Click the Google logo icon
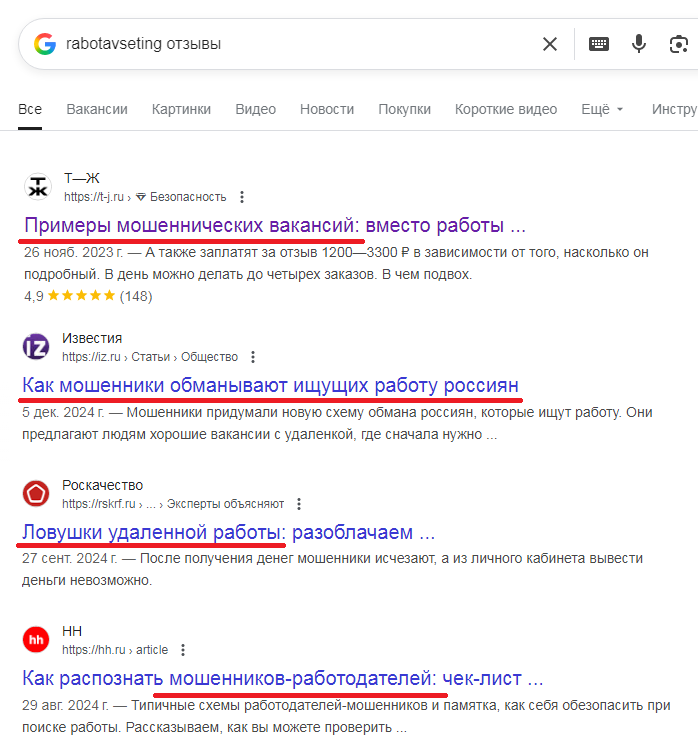The height and width of the screenshot is (749, 698). (44, 44)
